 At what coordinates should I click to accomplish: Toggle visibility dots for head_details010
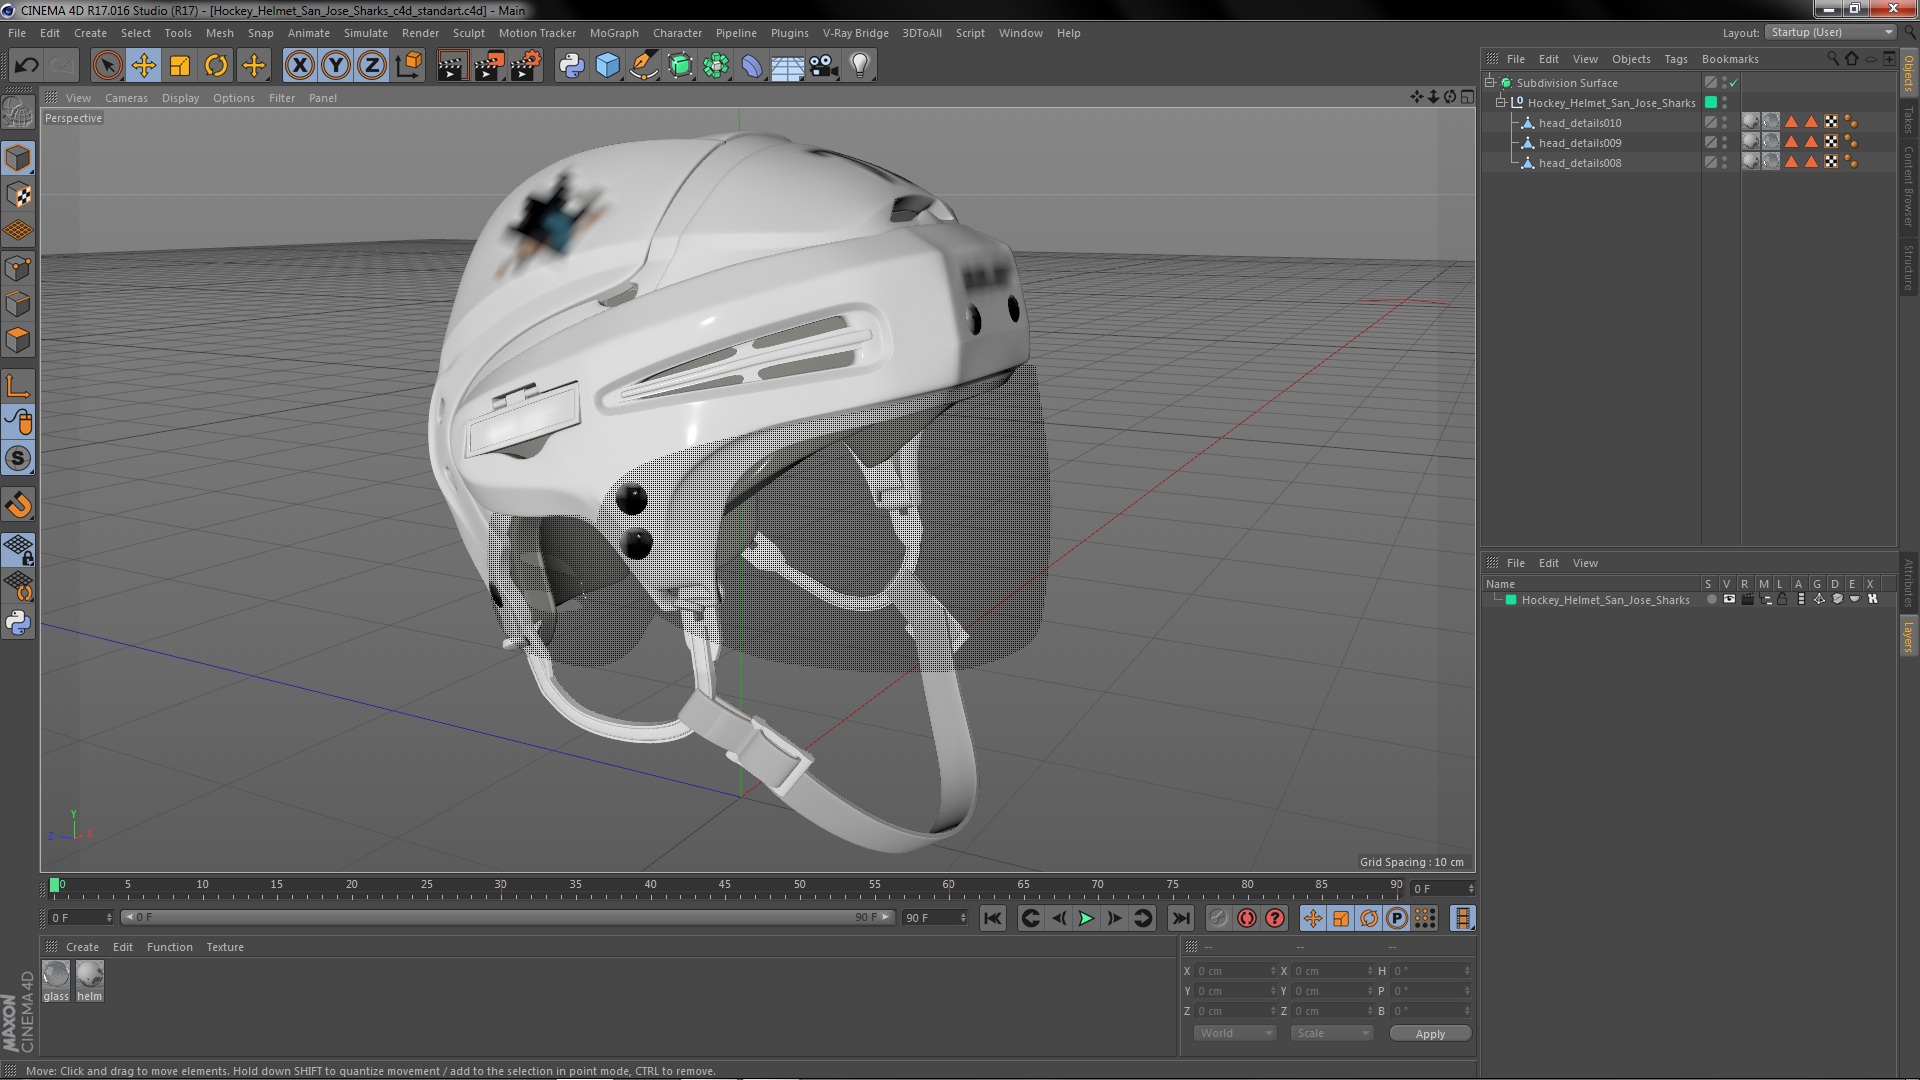pyautogui.click(x=1724, y=123)
